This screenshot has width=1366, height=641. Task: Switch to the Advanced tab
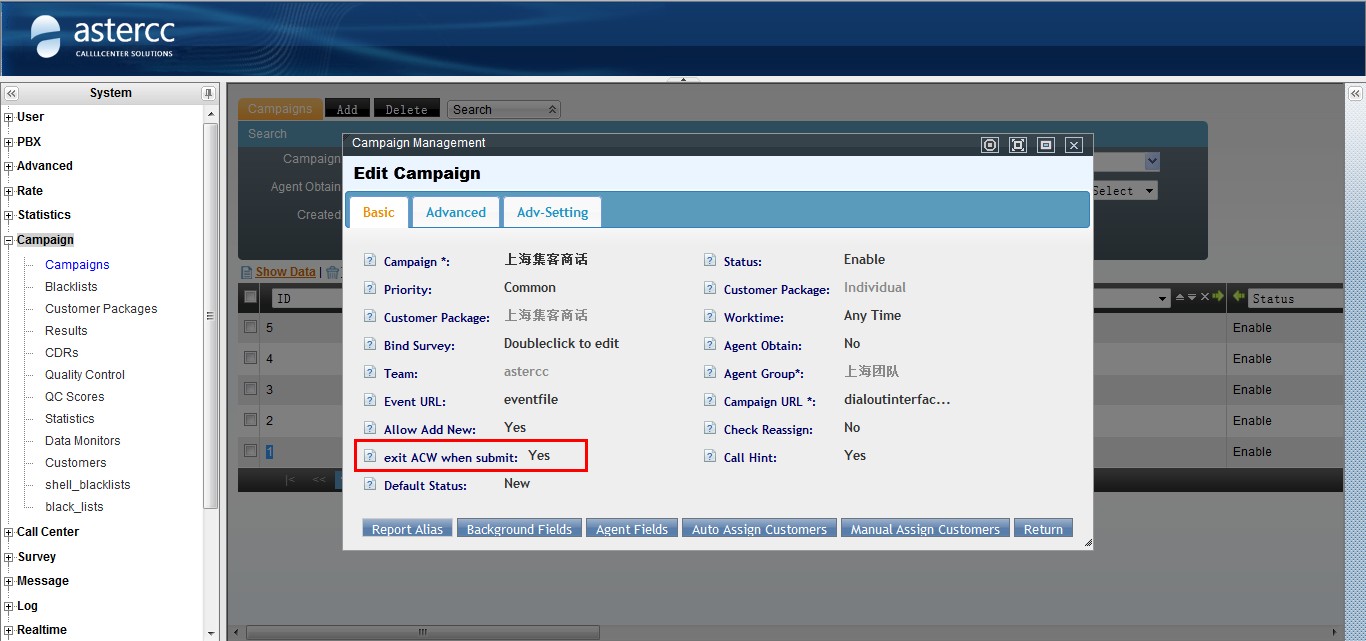click(x=455, y=212)
